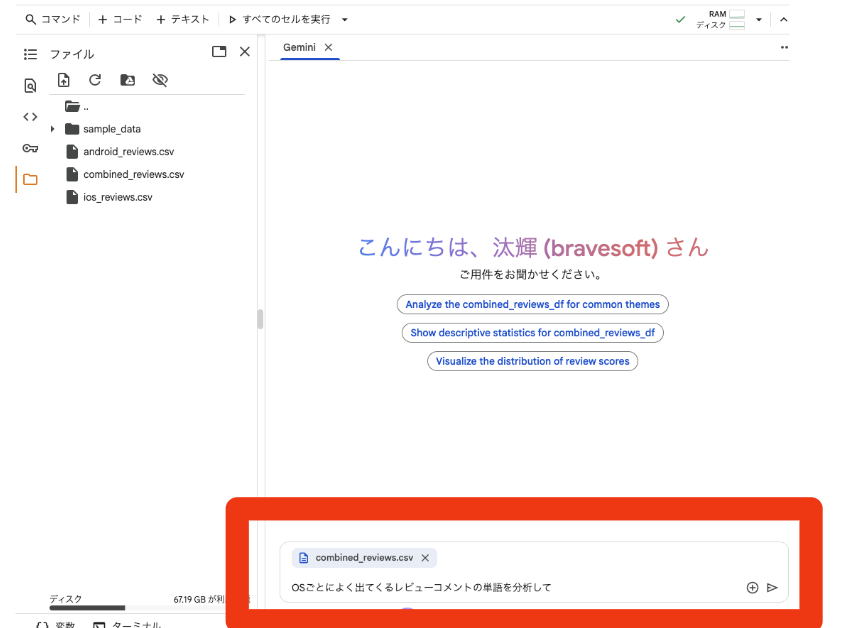The width and height of the screenshot is (867, 628).
Task: Open the RAM and disk resources dropdown
Action: click(759, 18)
